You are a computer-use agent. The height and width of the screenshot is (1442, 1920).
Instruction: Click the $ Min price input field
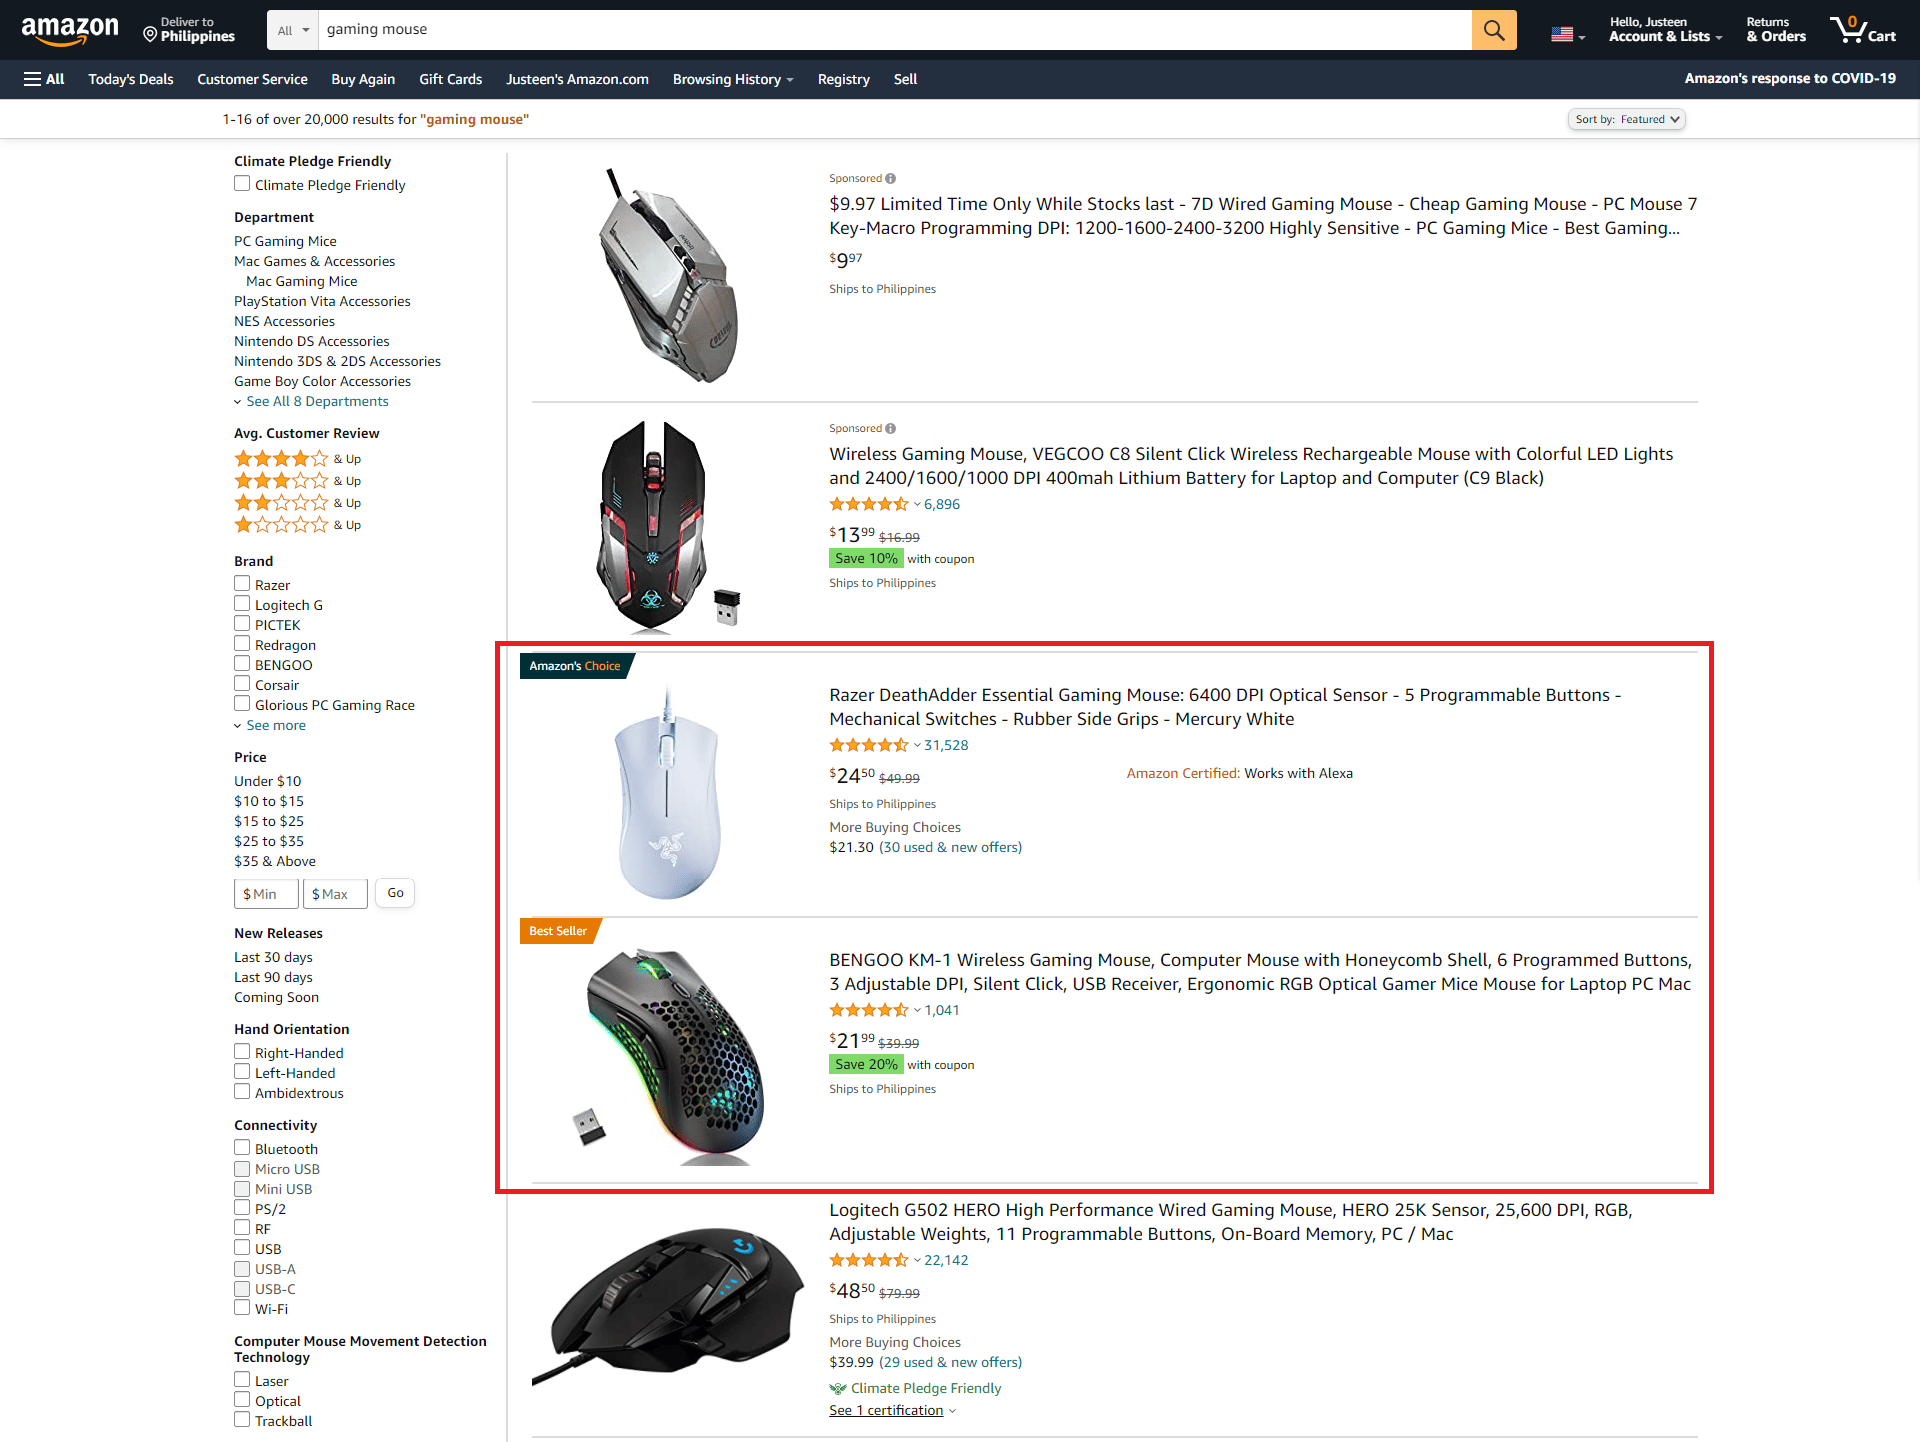pyautogui.click(x=266, y=894)
